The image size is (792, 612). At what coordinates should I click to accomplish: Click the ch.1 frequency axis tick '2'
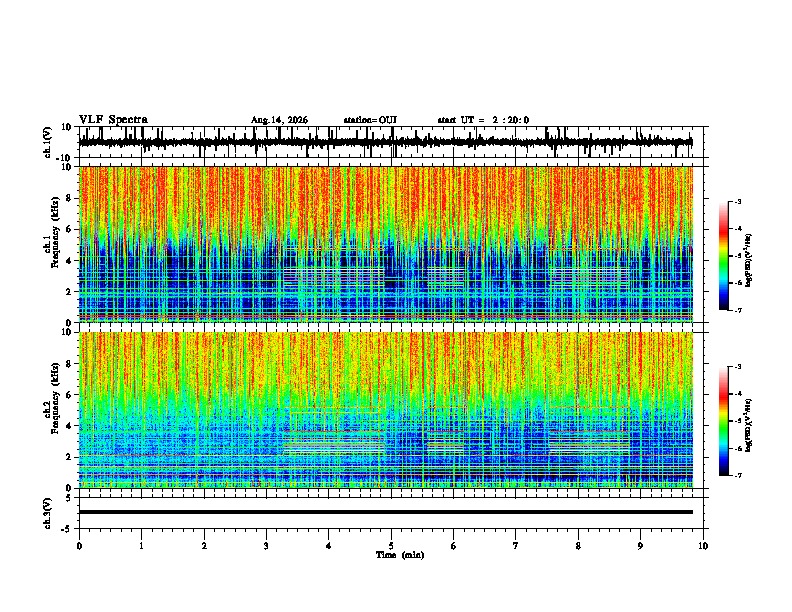pyautogui.click(x=70, y=292)
